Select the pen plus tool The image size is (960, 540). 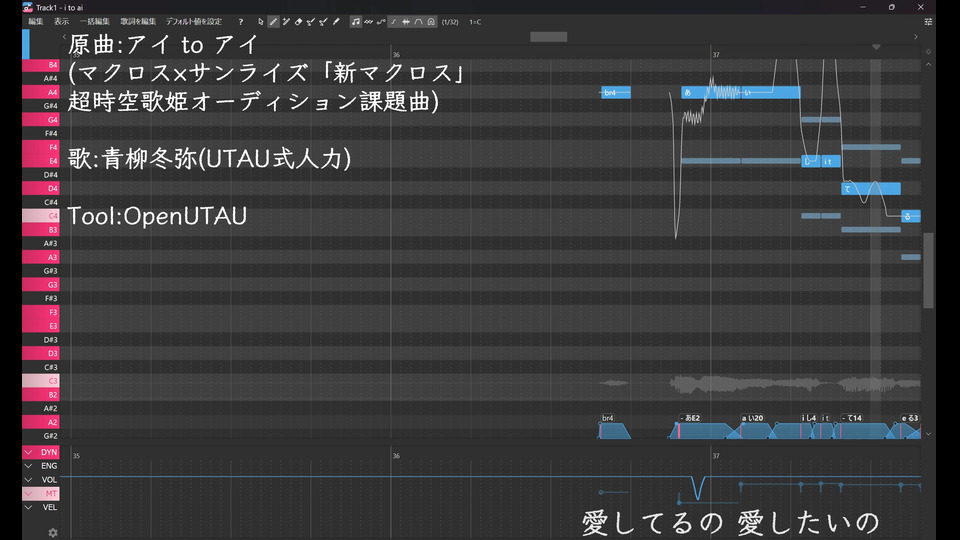pos(286,22)
